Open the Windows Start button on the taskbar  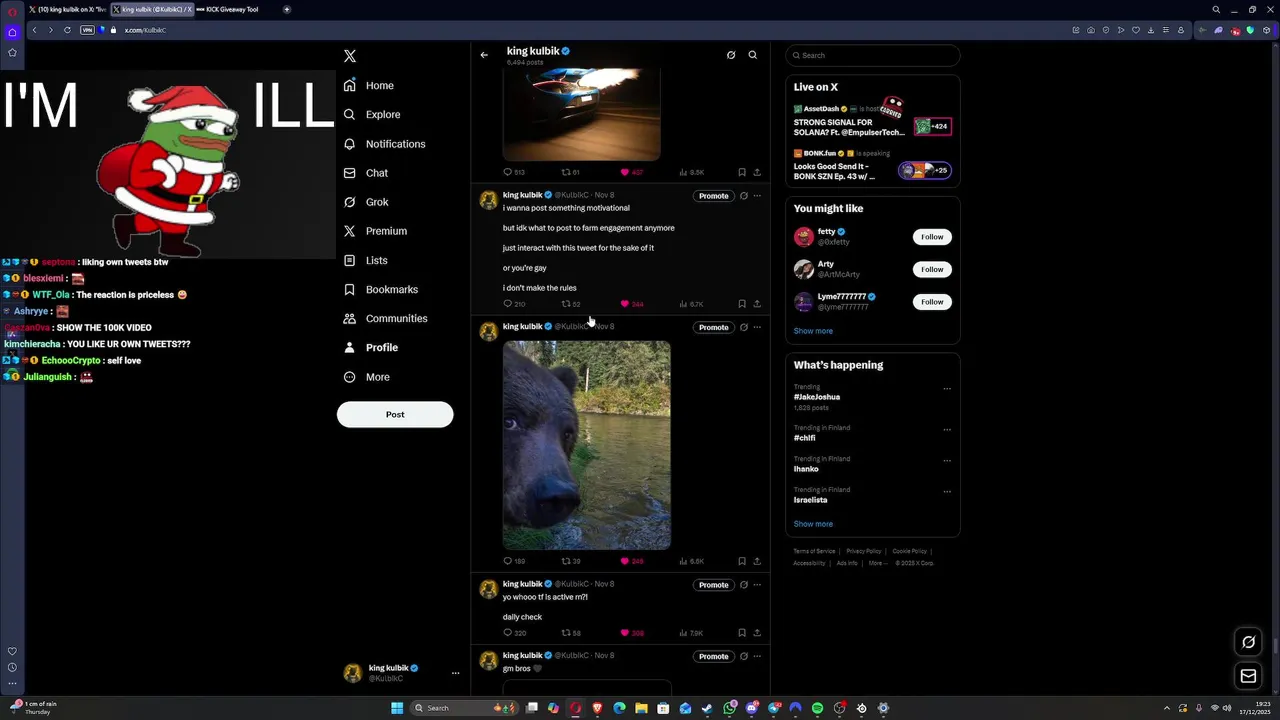click(397, 708)
